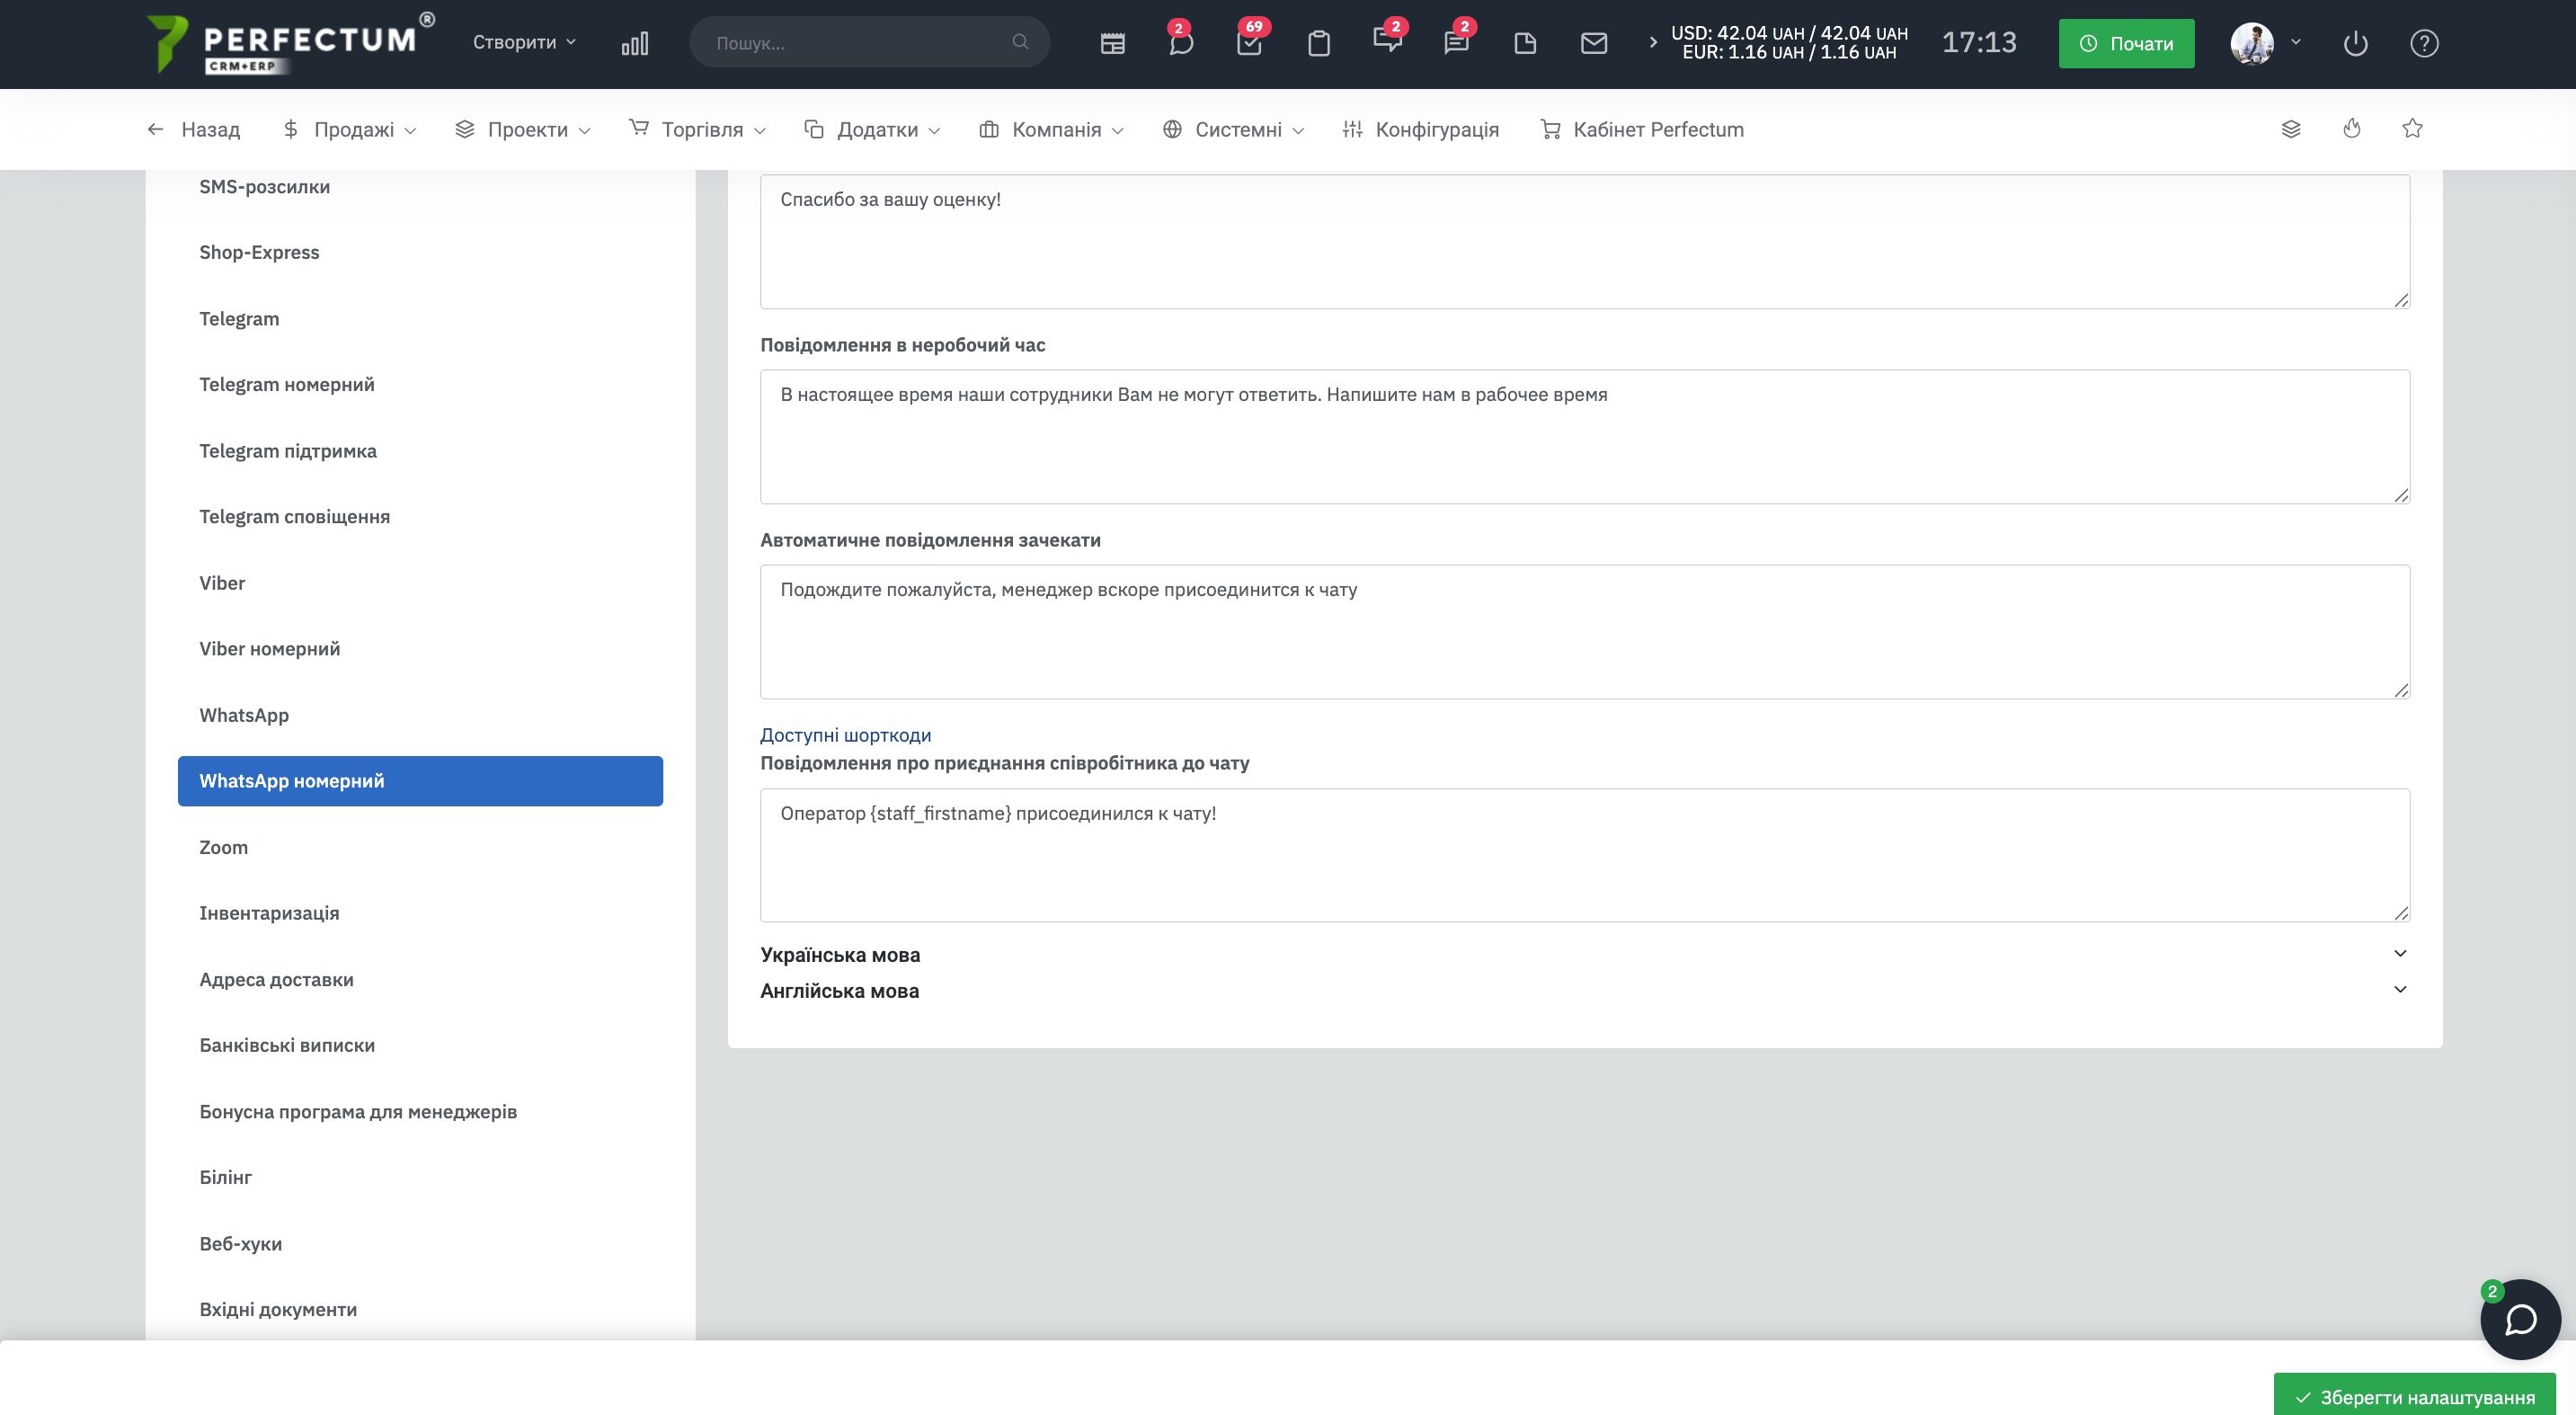This screenshot has height=1415, width=2576.
Task: Click the power logout icon
Action: point(2355,43)
